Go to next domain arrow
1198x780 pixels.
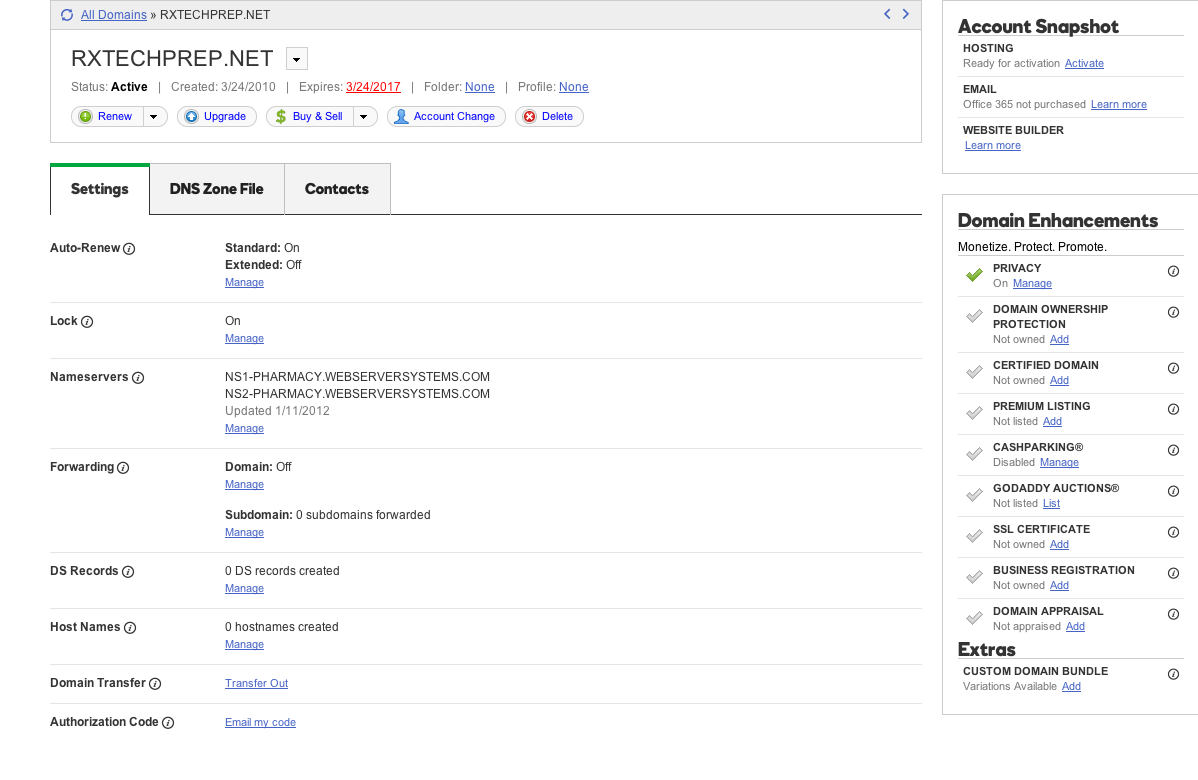tap(905, 14)
